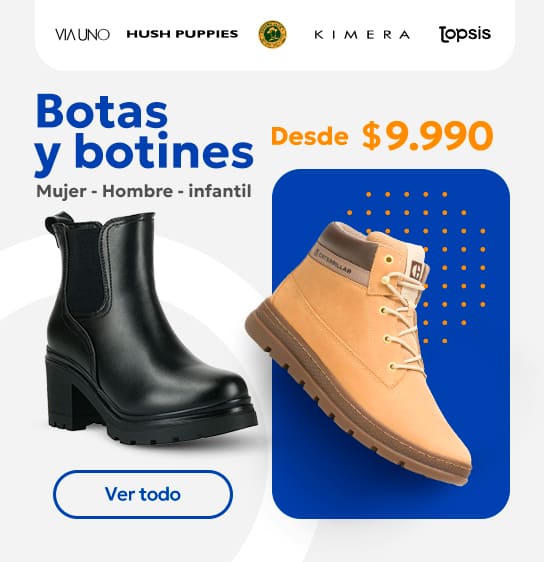
Task: Open the Topsis brand logo
Action: click(x=464, y=34)
